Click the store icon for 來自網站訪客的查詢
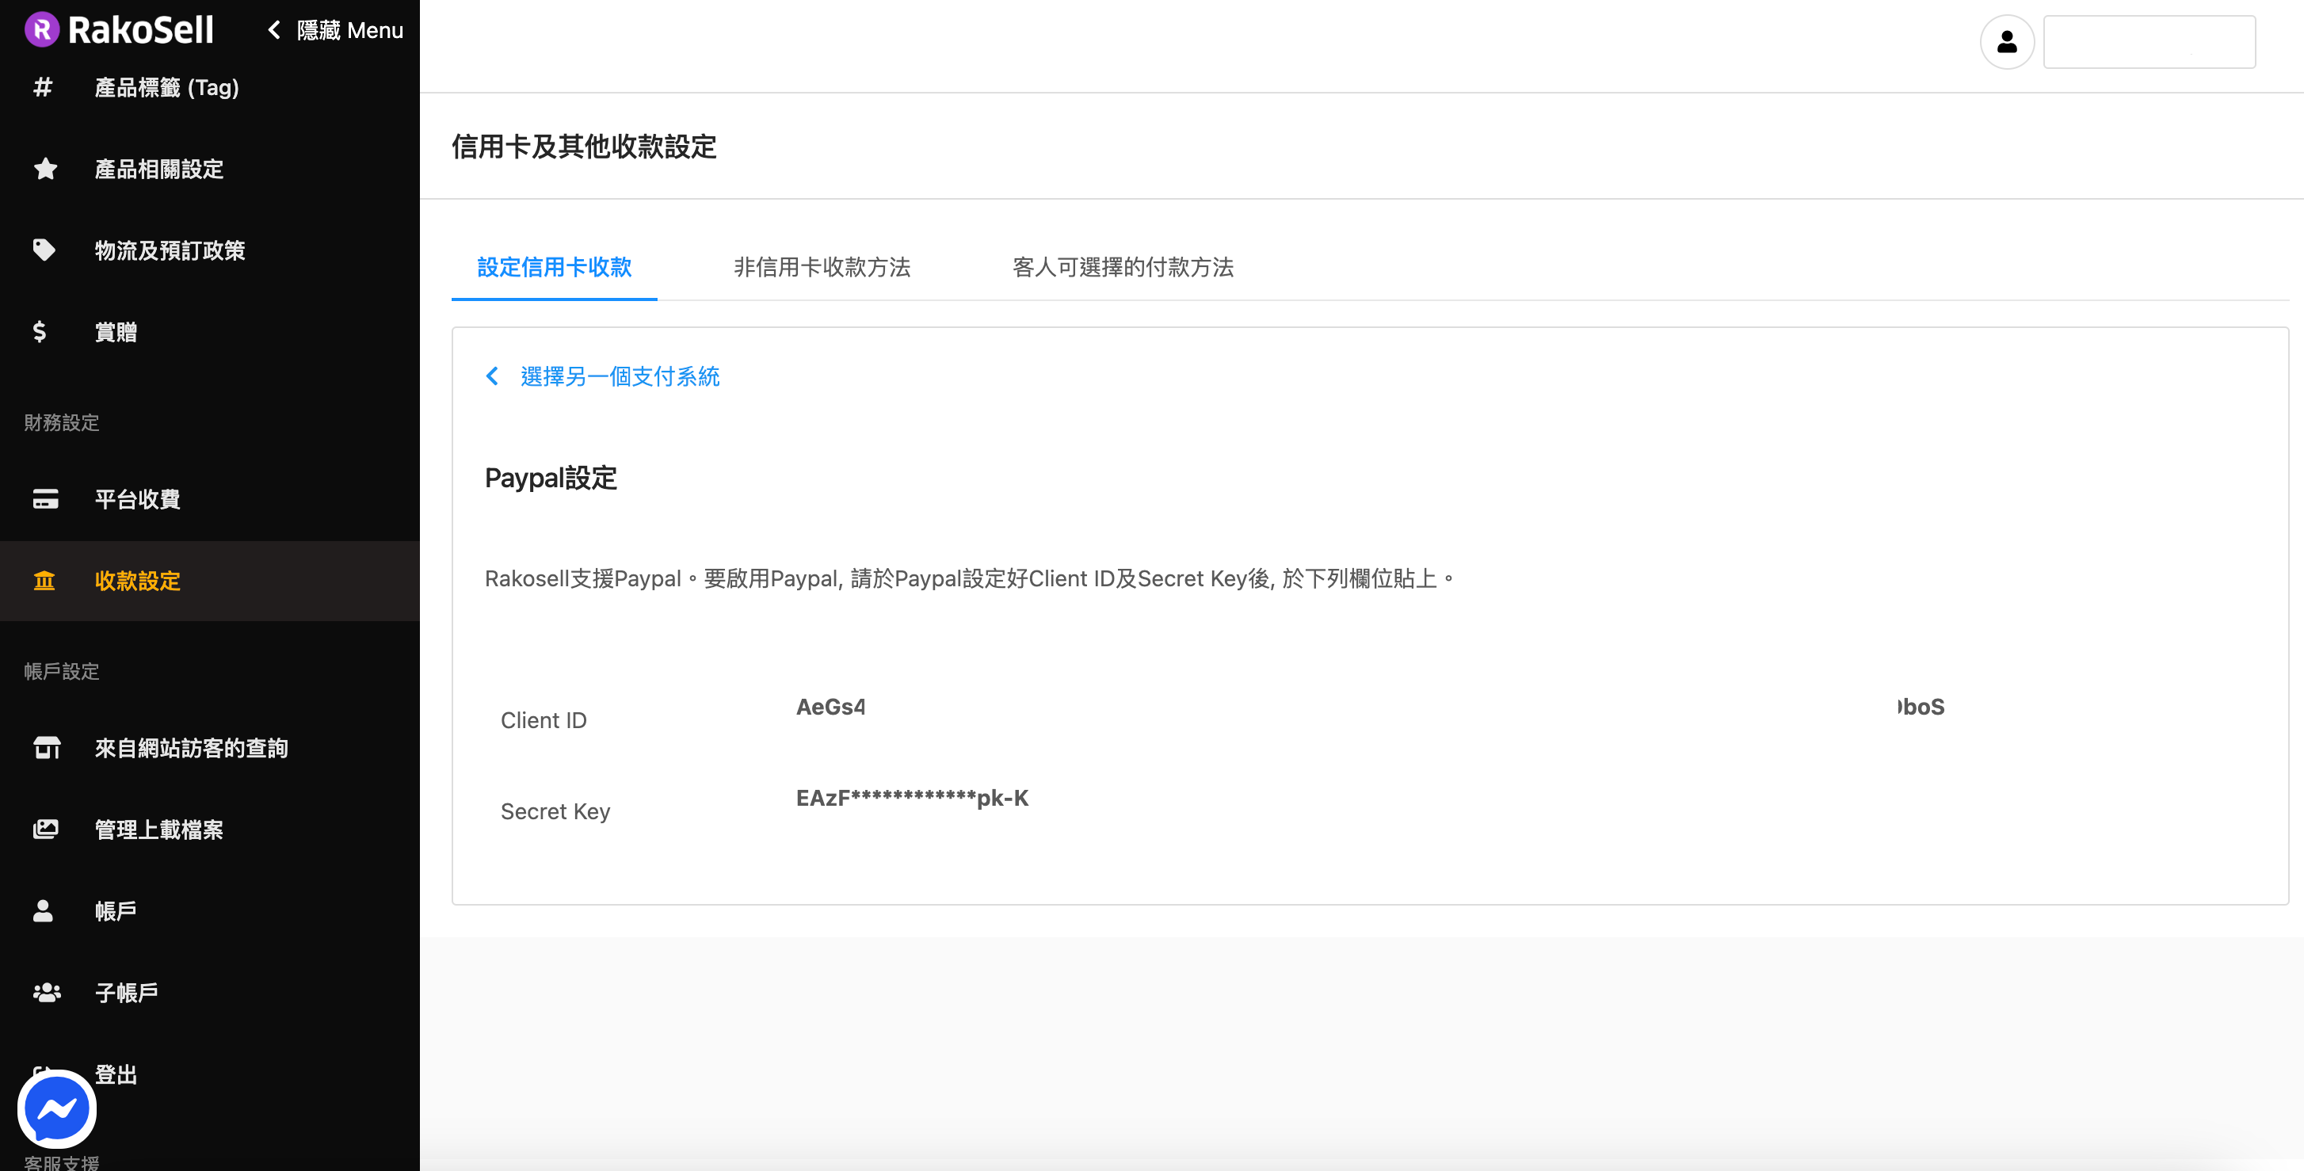Screen dimensions: 2304x1171 (x=46, y=748)
